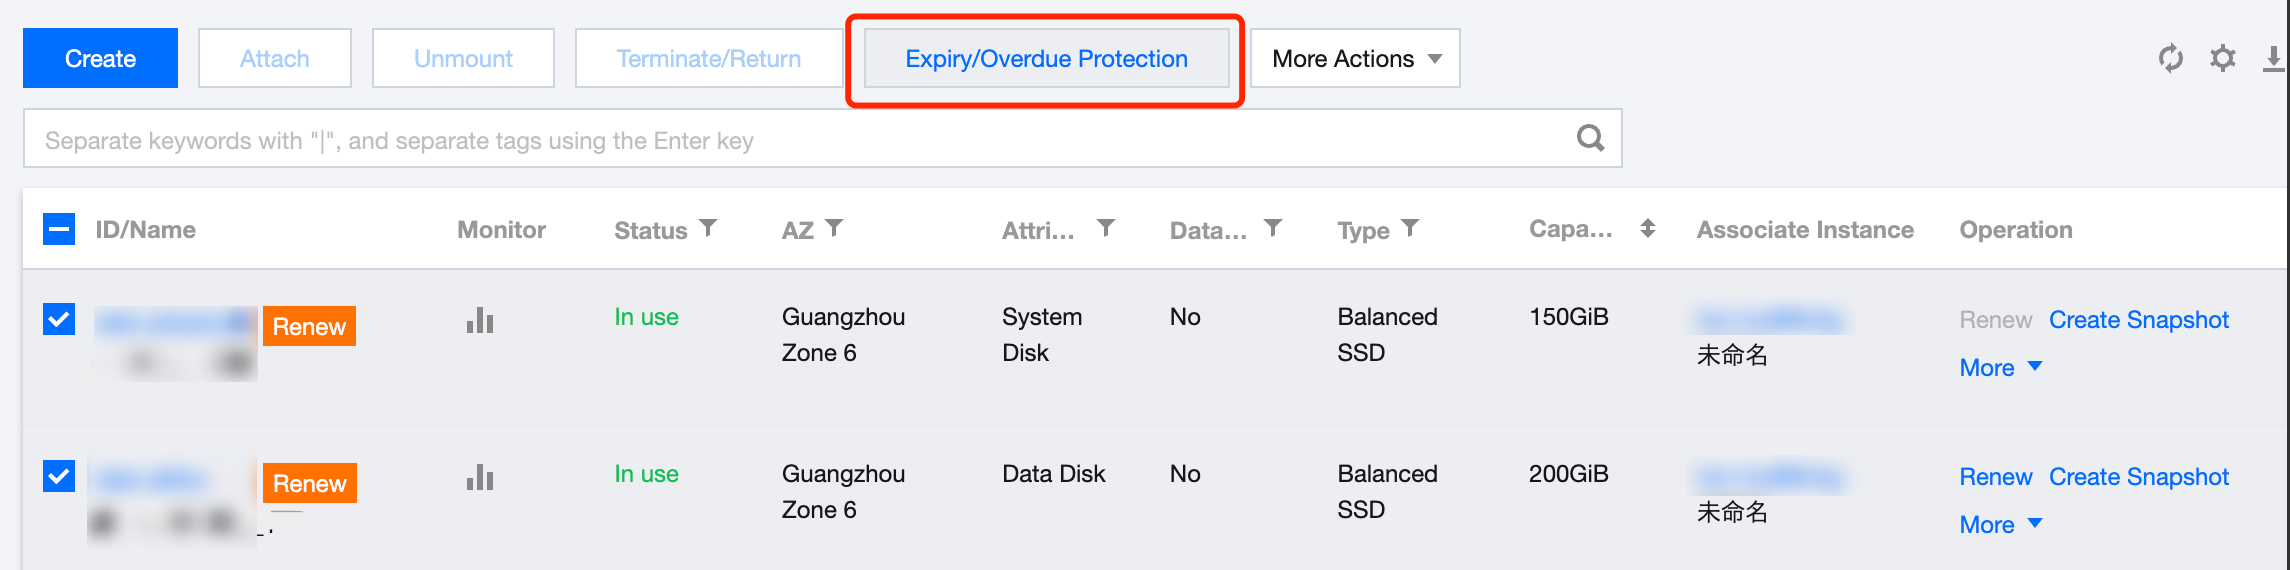Image resolution: width=2290 pixels, height=570 pixels.
Task: Uncheck the 200GiB Data Disk row
Action: click(x=59, y=475)
